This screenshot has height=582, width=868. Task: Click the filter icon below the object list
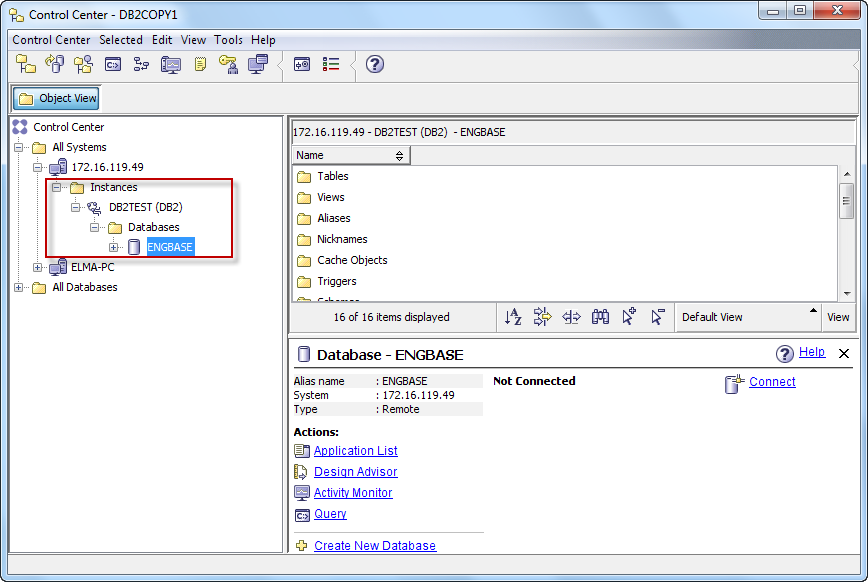click(x=541, y=317)
